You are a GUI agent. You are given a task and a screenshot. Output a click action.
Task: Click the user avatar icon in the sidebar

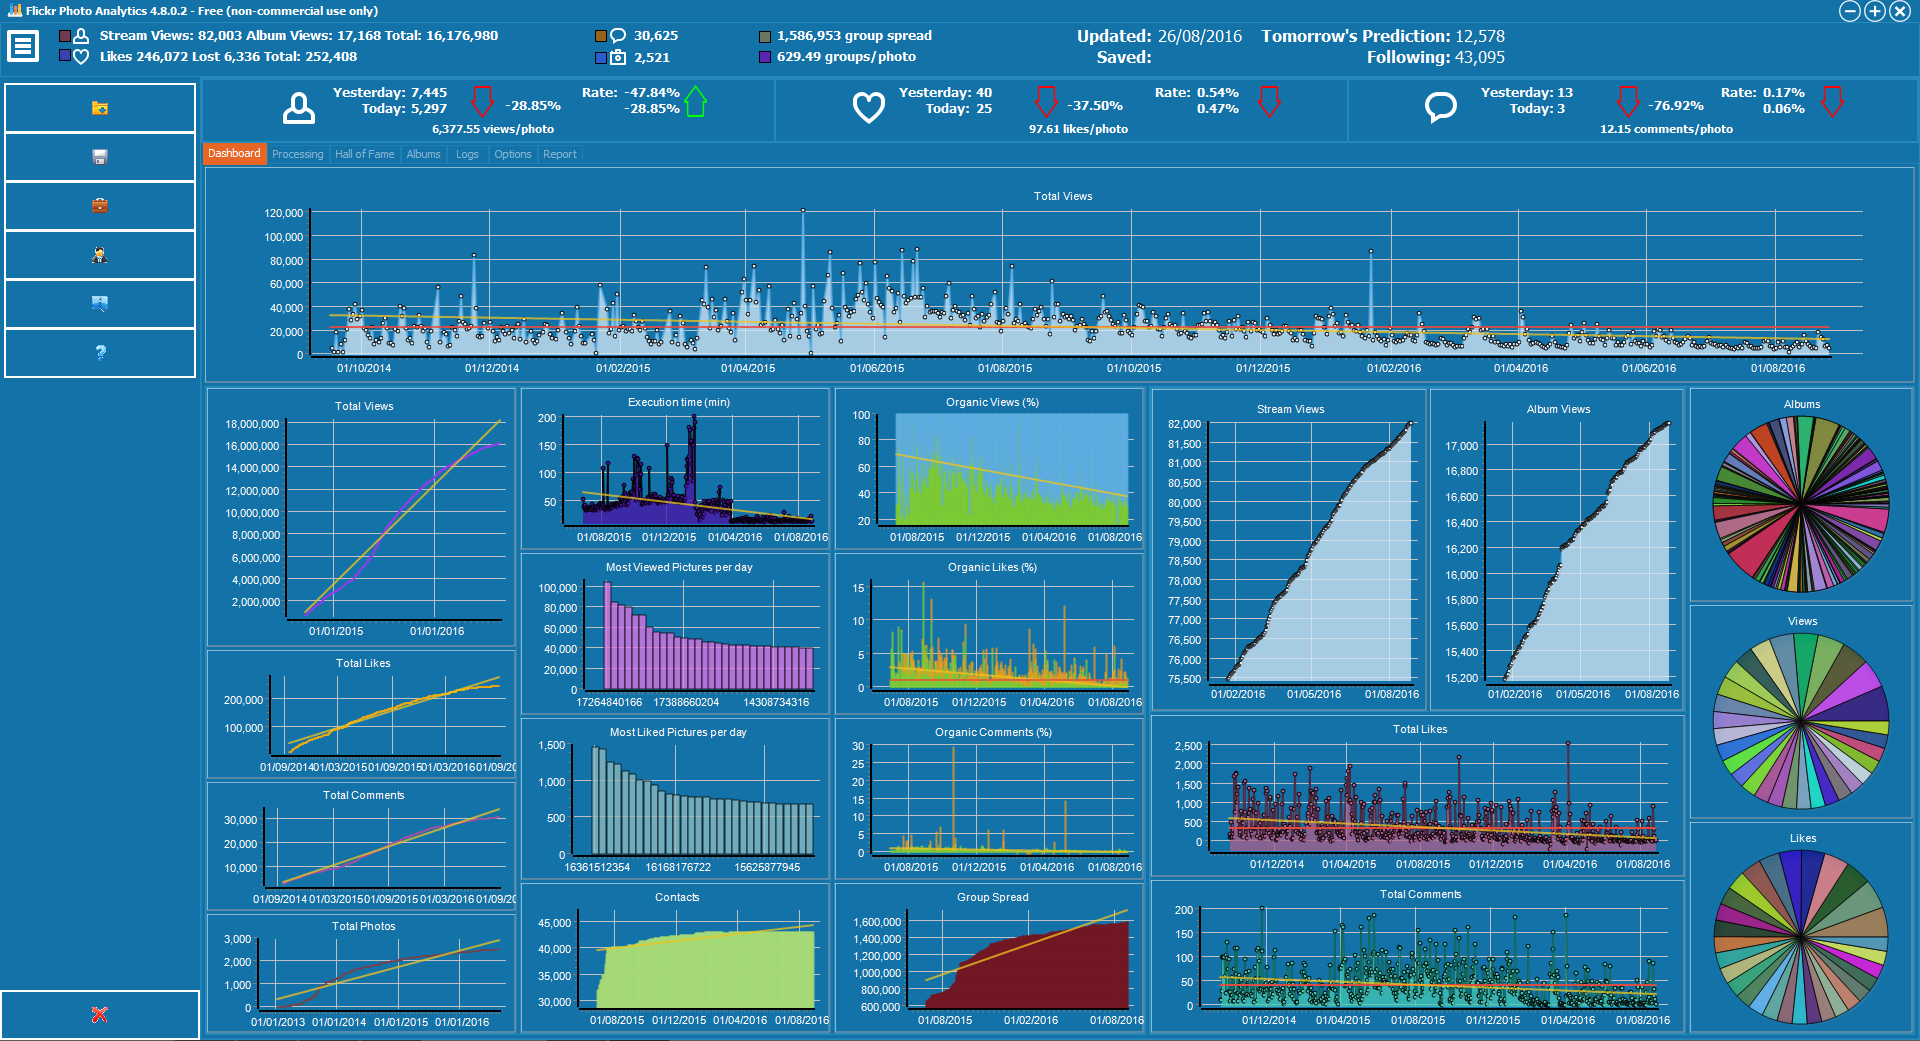(x=99, y=255)
